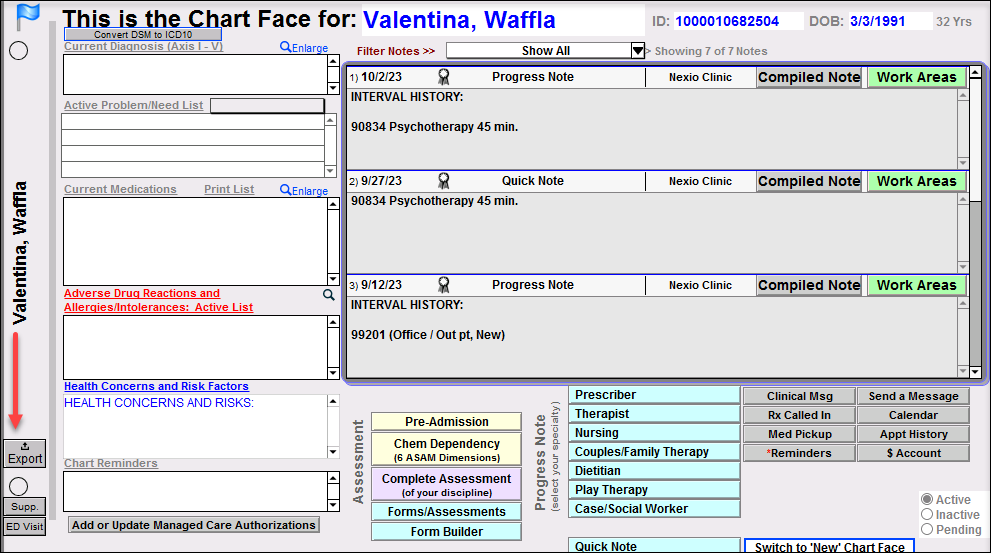Select the Pending status radio button
The height and width of the screenshot is (553, 991).
[x=927, y=529]
